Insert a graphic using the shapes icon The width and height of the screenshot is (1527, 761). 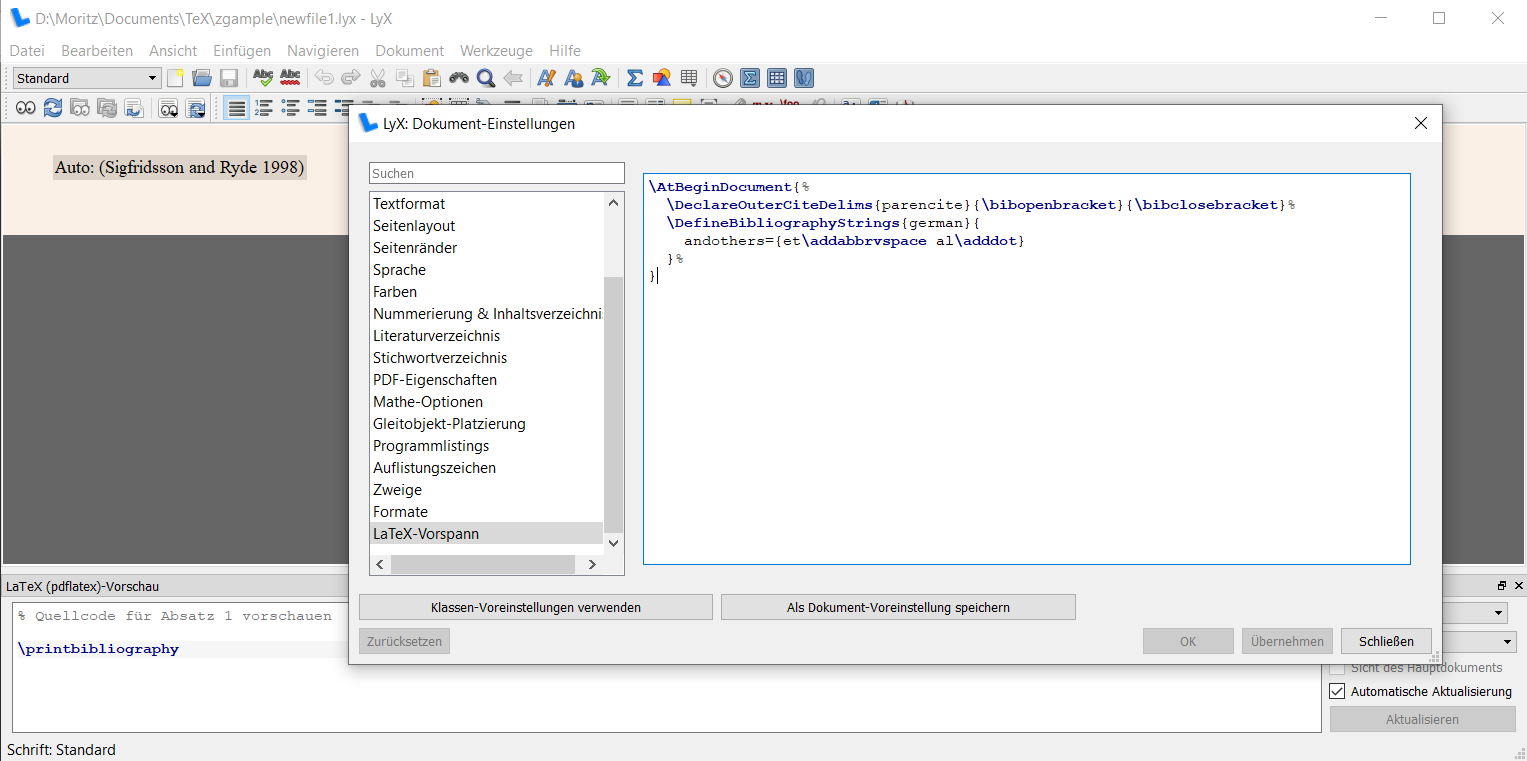tap(661, 78)
